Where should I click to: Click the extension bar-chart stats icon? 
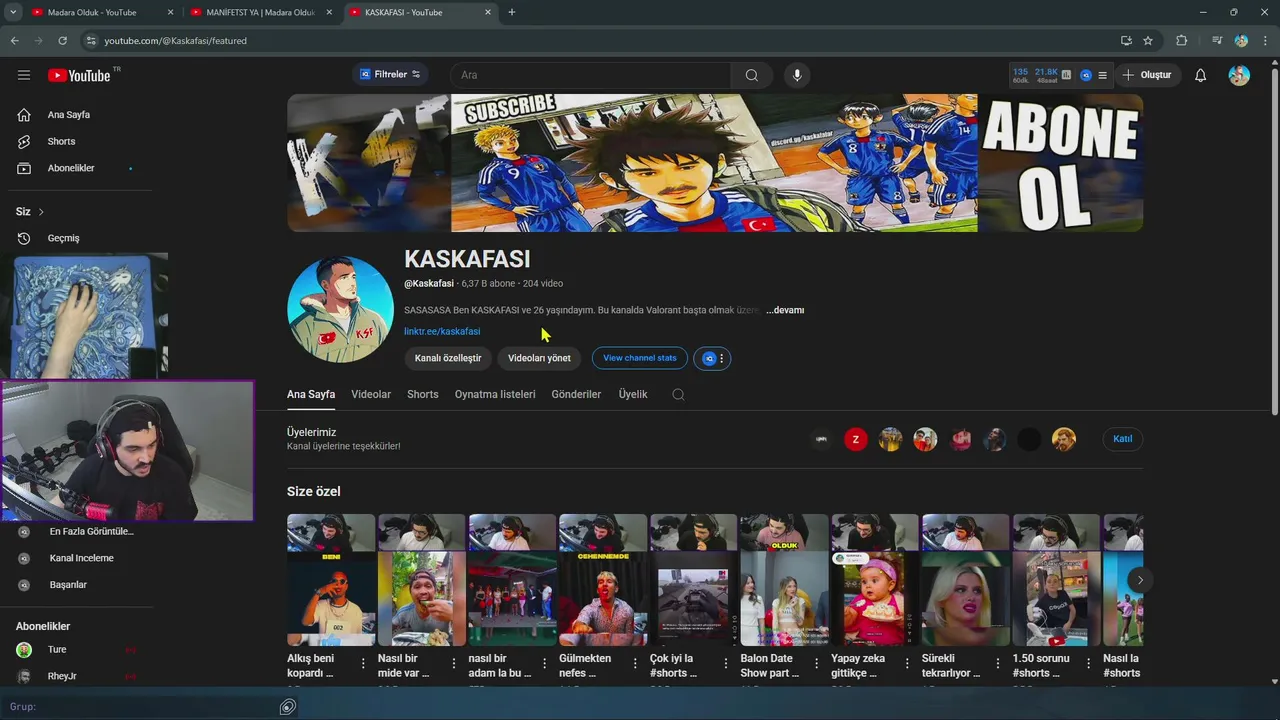[1067, 75]
